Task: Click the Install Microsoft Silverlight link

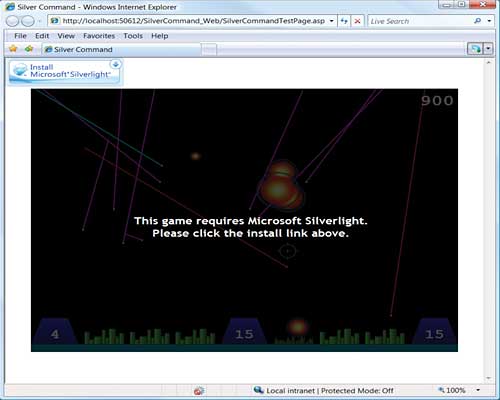Action: coord(66,71)
